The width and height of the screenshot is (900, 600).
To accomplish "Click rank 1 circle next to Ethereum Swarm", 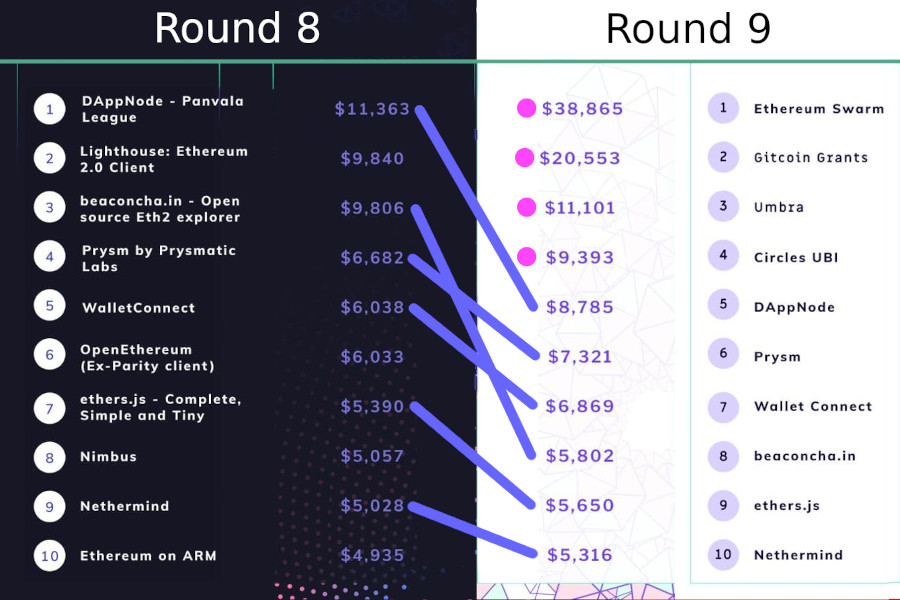I will click(x=723, y=108).
